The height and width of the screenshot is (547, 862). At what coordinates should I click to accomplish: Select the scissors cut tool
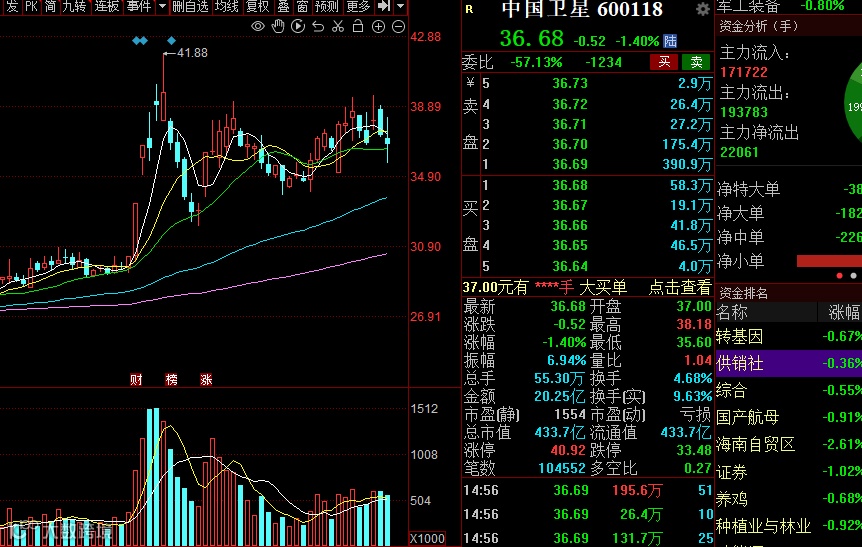tap(338, 26)
